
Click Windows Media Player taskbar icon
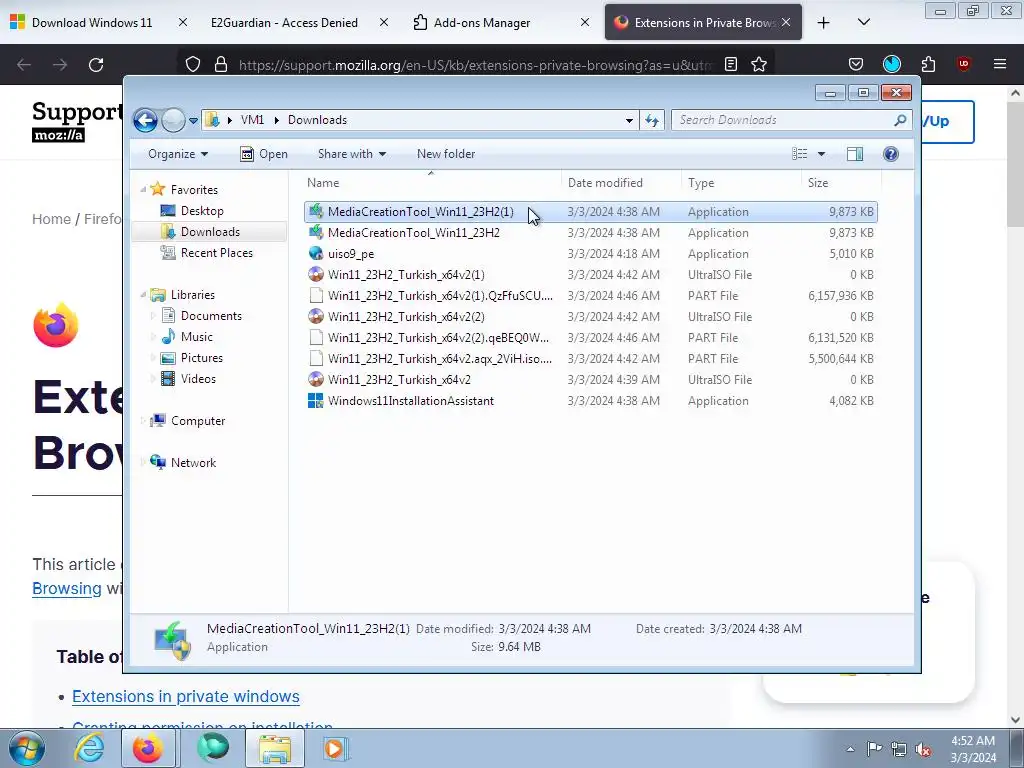pyautogui.click(x=336, y=749)
